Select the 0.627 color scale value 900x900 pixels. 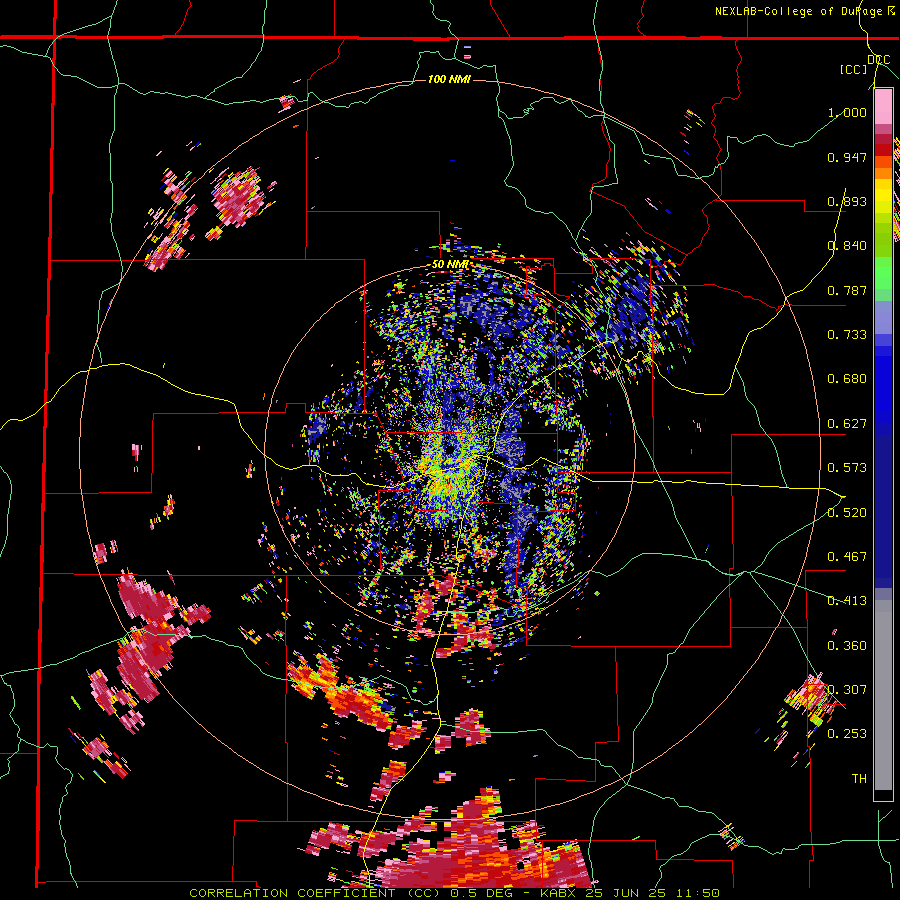847,424
